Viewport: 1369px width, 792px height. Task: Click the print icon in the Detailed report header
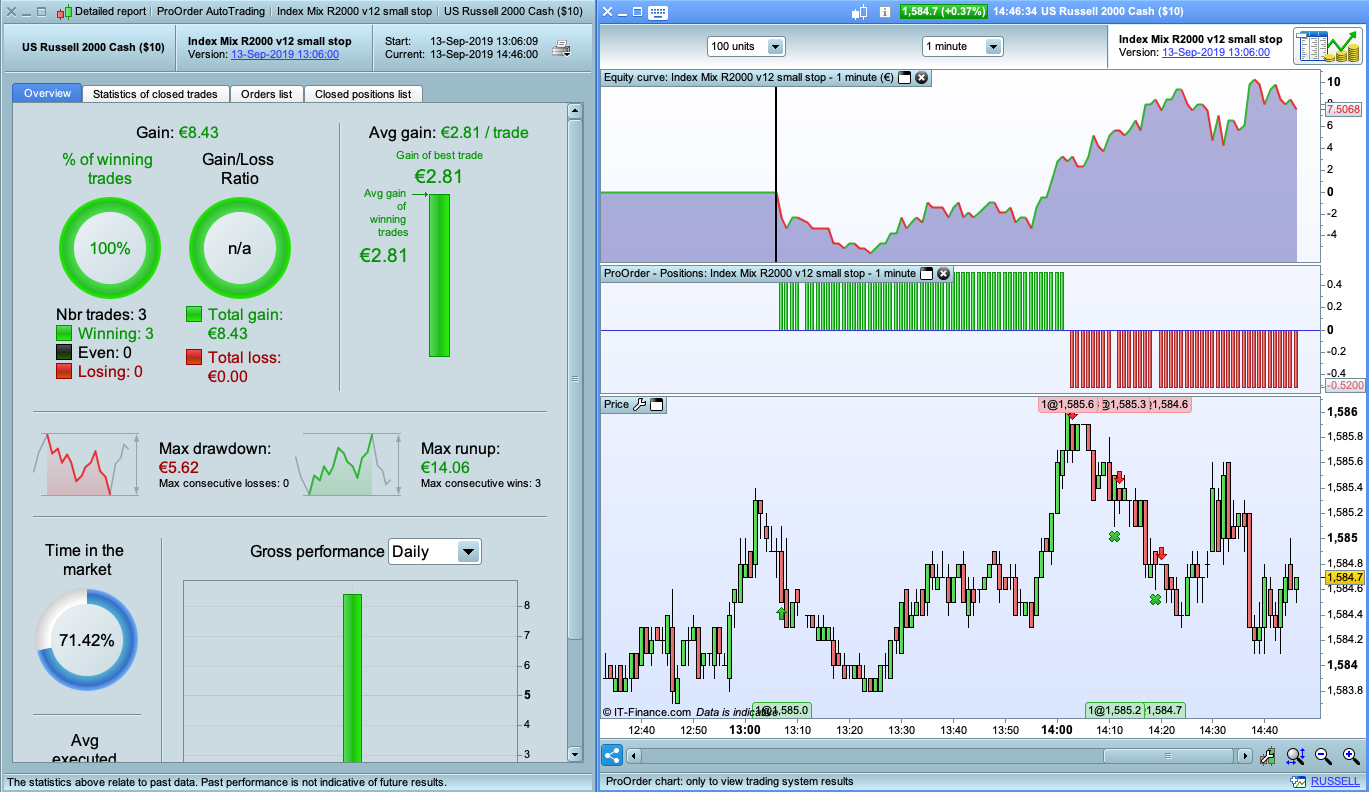point(562,47)
